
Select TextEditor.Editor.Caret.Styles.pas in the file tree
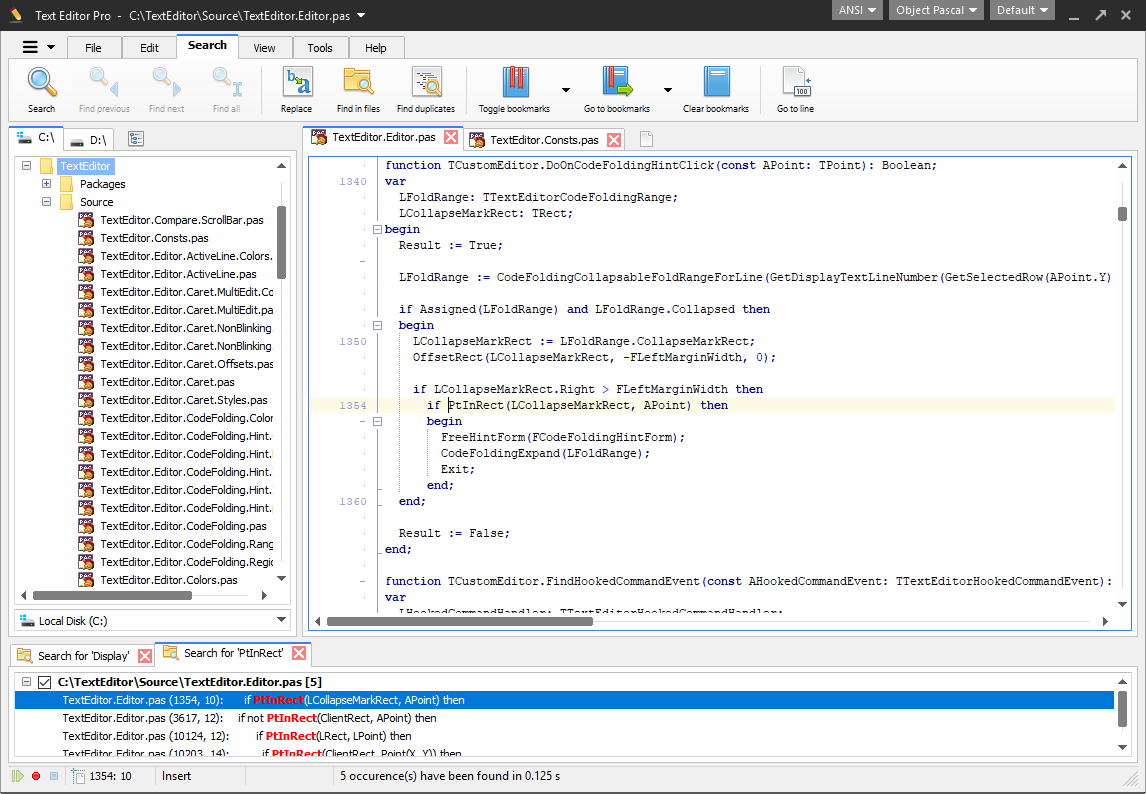coord(184,400)
